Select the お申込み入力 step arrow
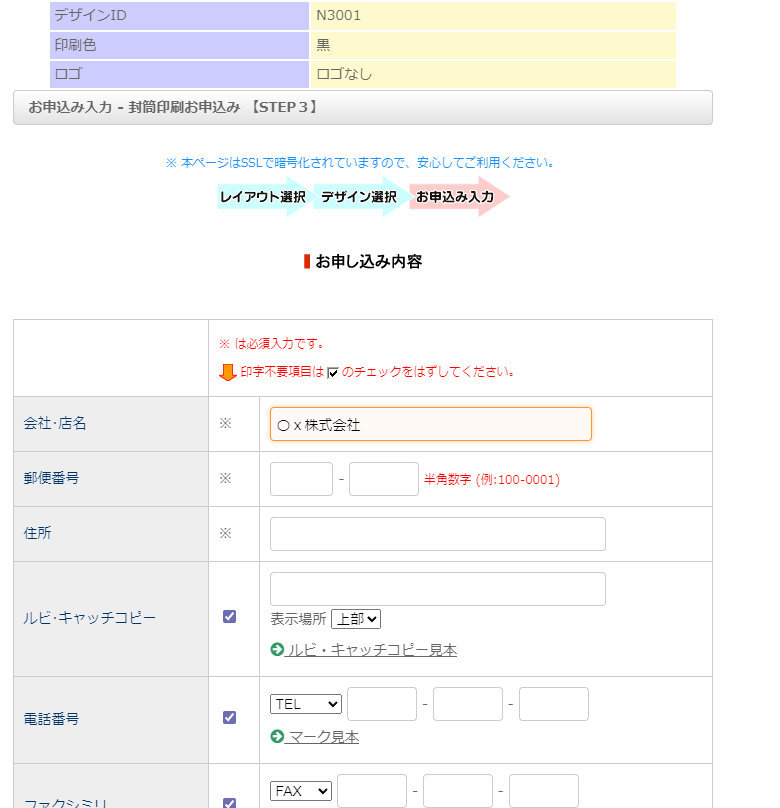780x808 pixels. 459,197
